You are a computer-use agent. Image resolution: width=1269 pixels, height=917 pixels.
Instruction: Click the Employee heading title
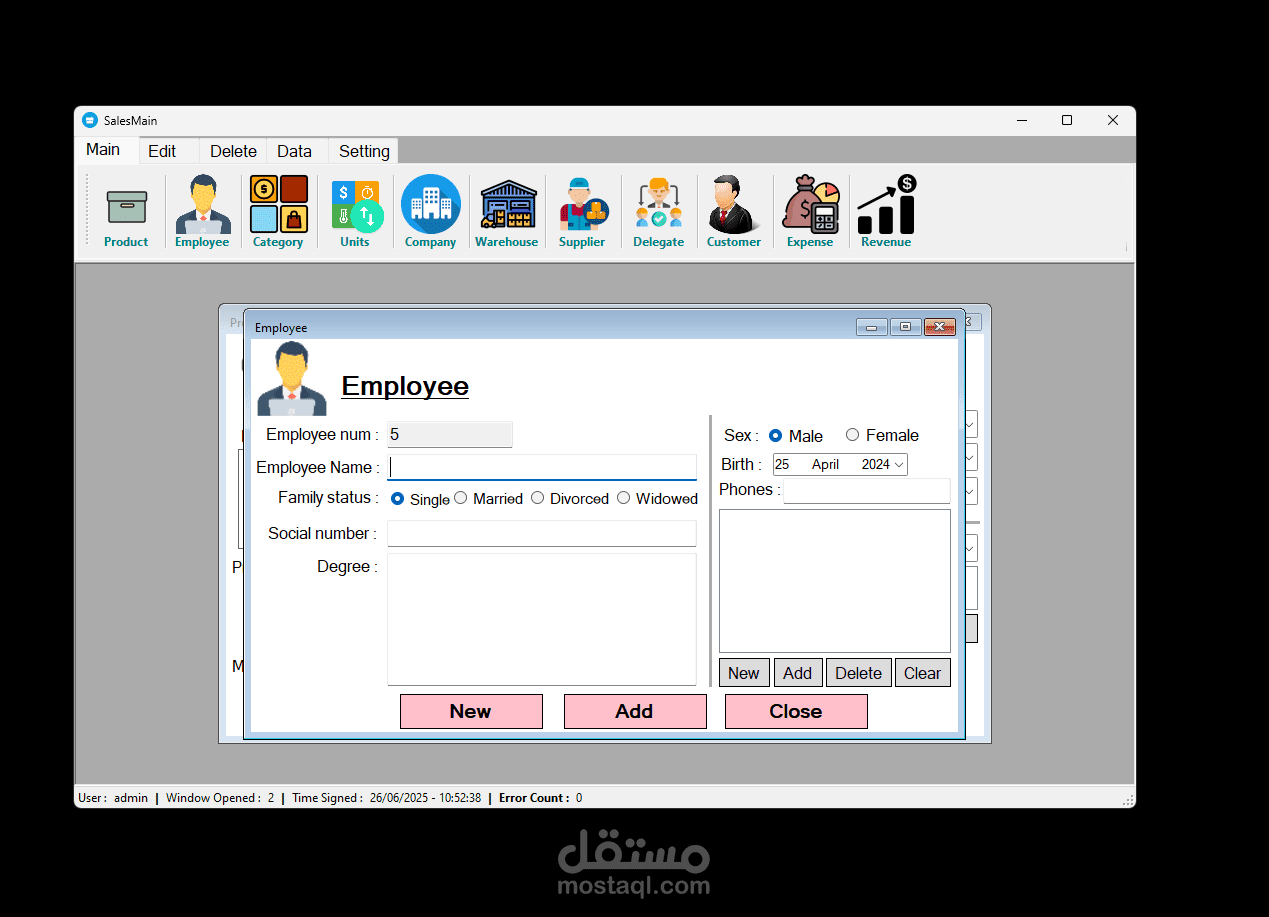coord(405,386)
